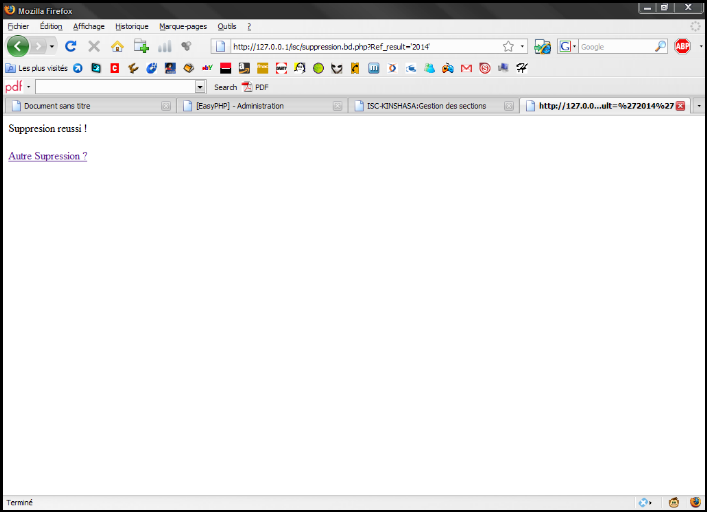Open the back/forward history dropdown arrow
Image resolution: width=707 pixels, height=512 pixels.
[x=52, y=46]
